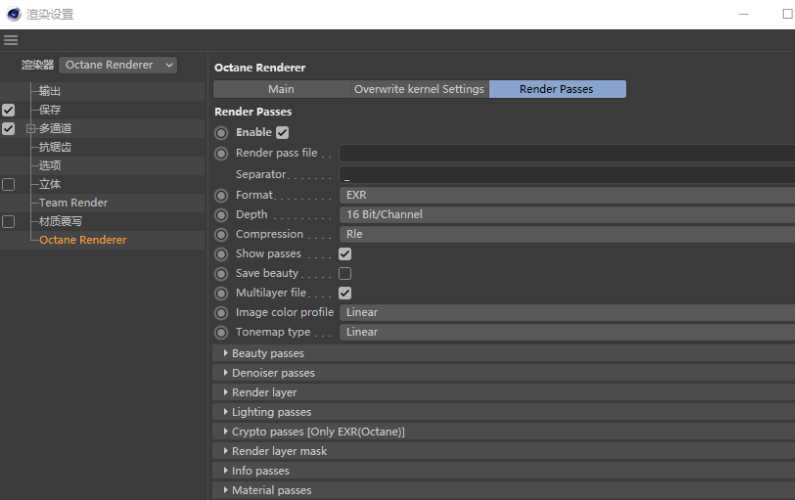
Task: Switch to the Main tab
Action: coord(281,89)
